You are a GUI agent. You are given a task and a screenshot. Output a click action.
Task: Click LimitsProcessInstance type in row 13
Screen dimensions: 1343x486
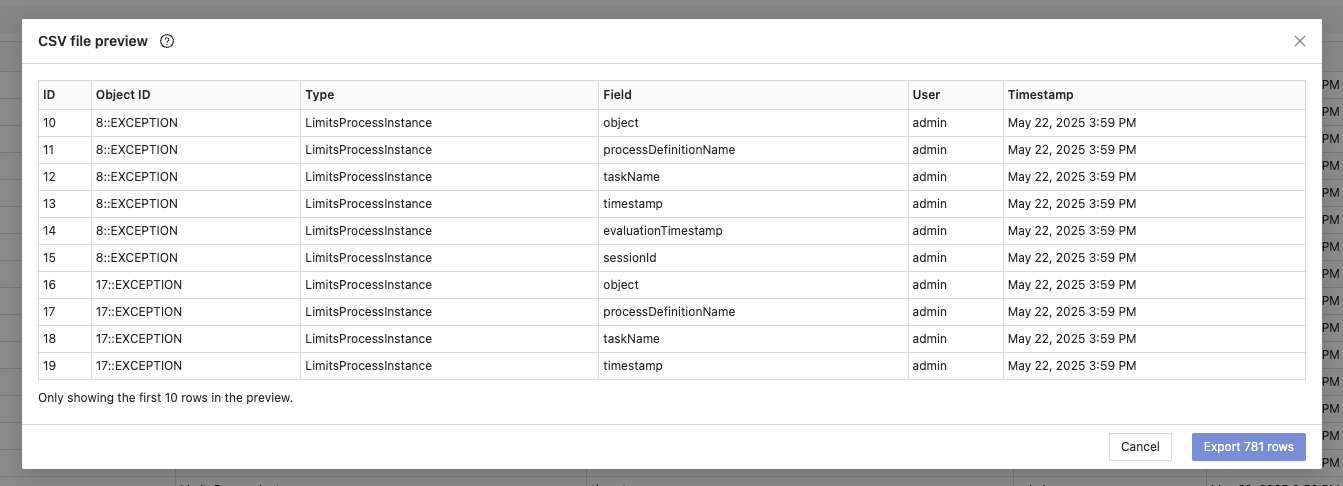(368, 204)
